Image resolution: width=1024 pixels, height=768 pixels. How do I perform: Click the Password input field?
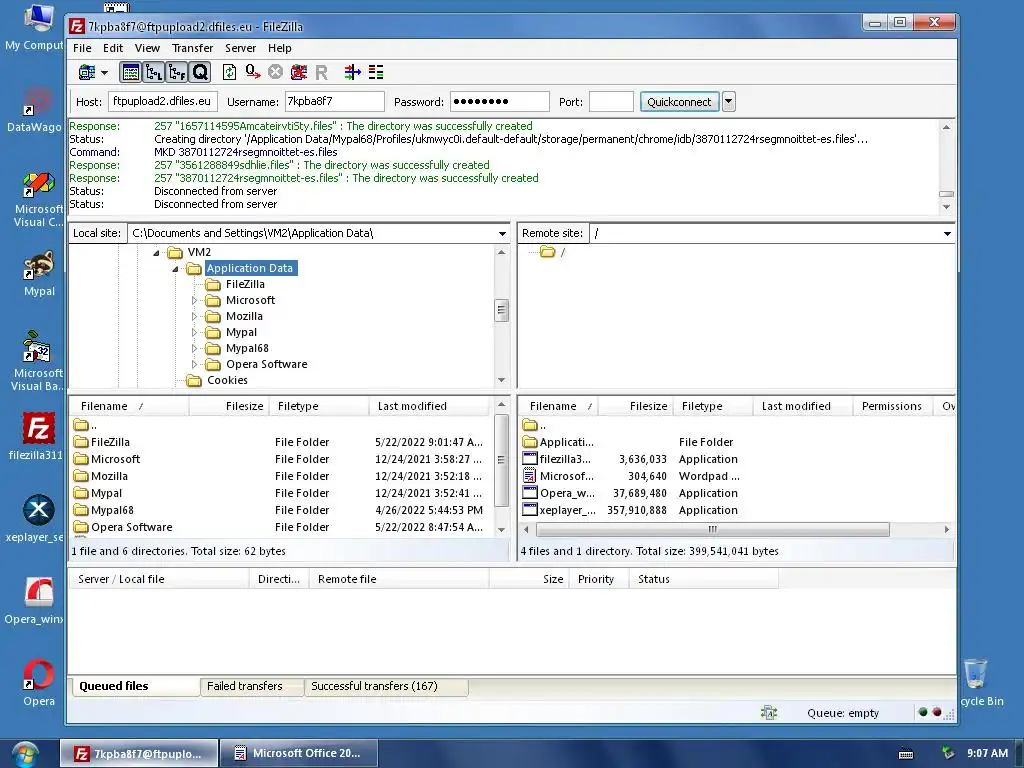(x=500, y=102)
